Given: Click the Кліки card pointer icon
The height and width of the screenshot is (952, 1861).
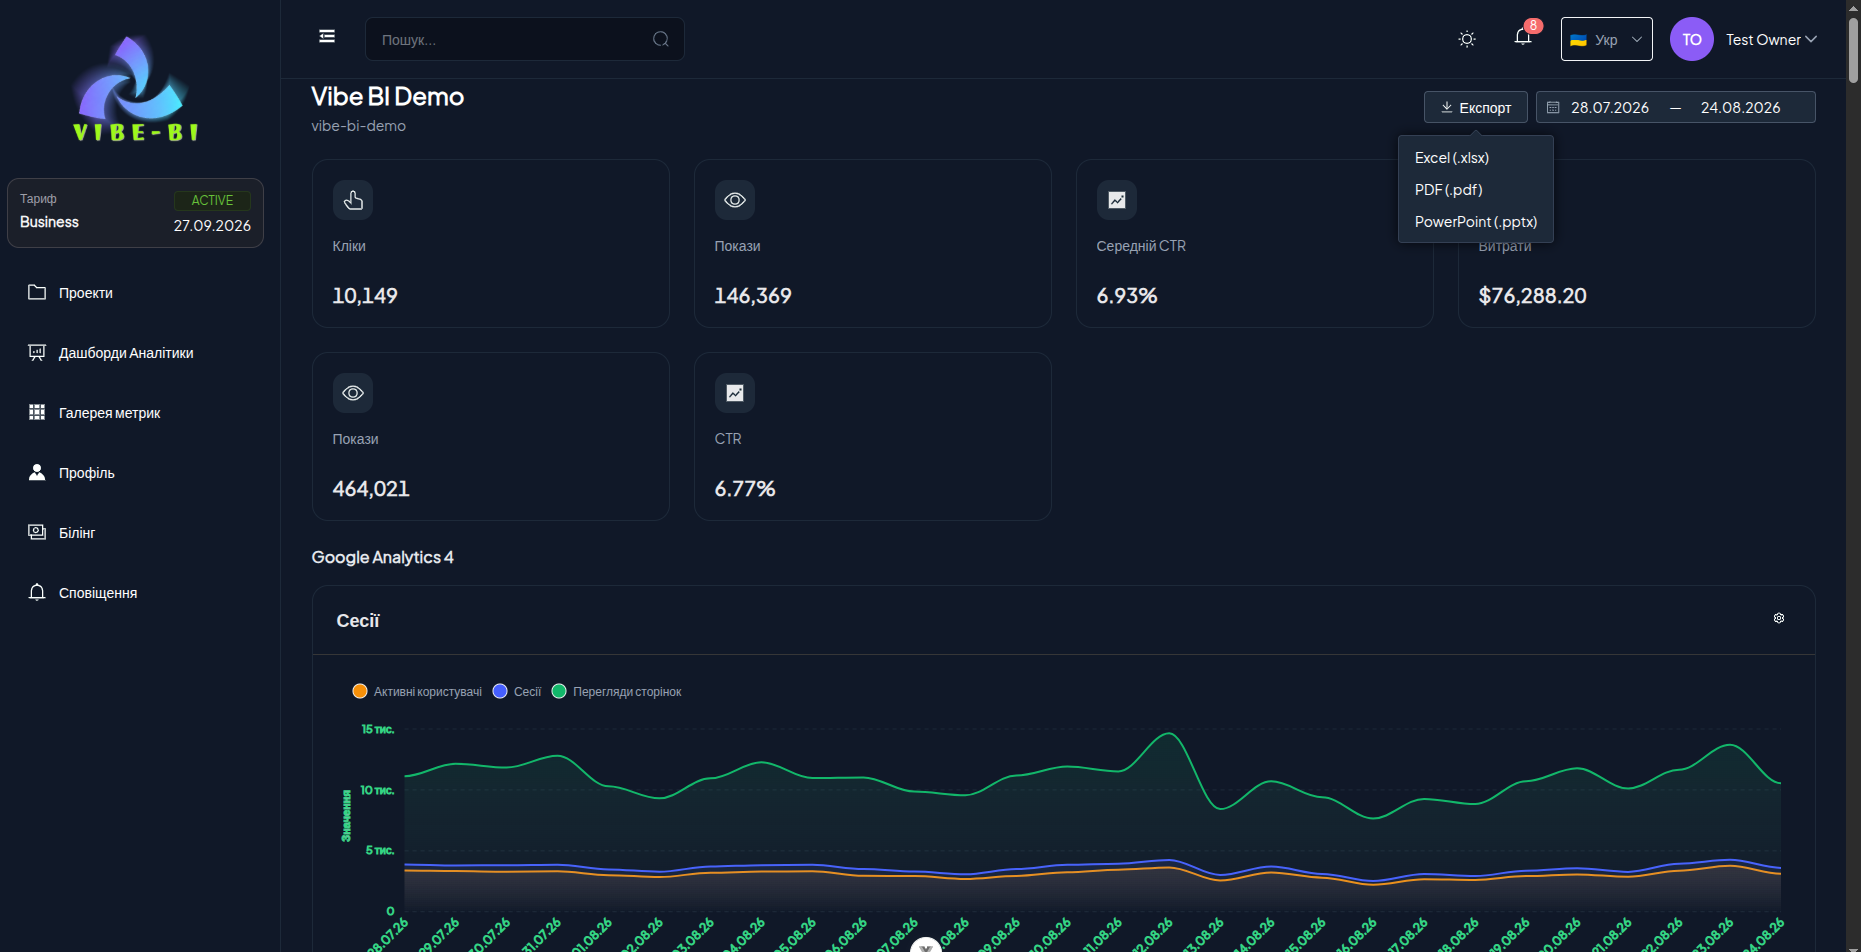Looking at the screenshot, I should pyautogui.click(x=353, y=200).
